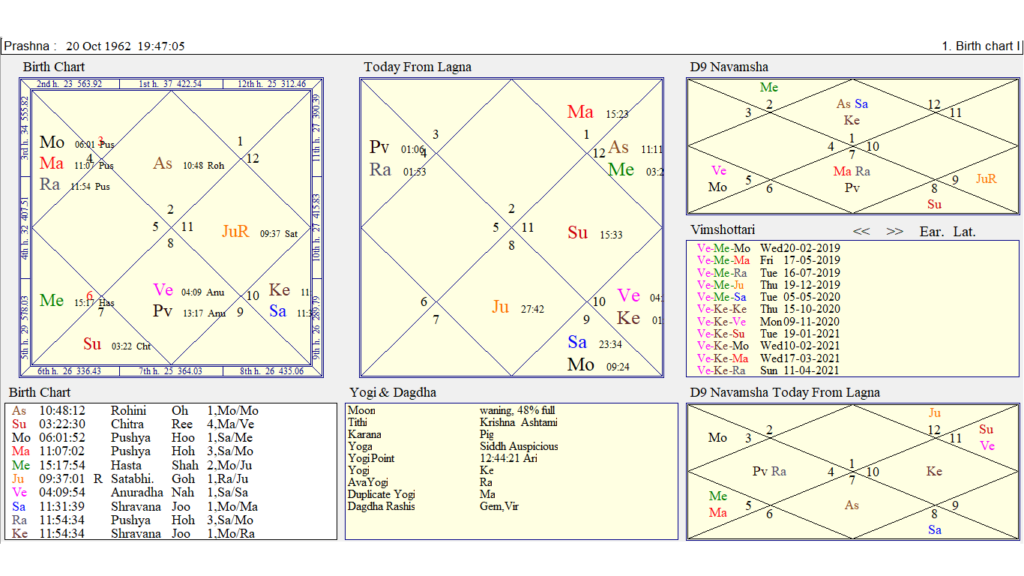Select the Su 03:22:30 Chitra table row
This screenshot has height=576, width=1024.
[133, 424]
